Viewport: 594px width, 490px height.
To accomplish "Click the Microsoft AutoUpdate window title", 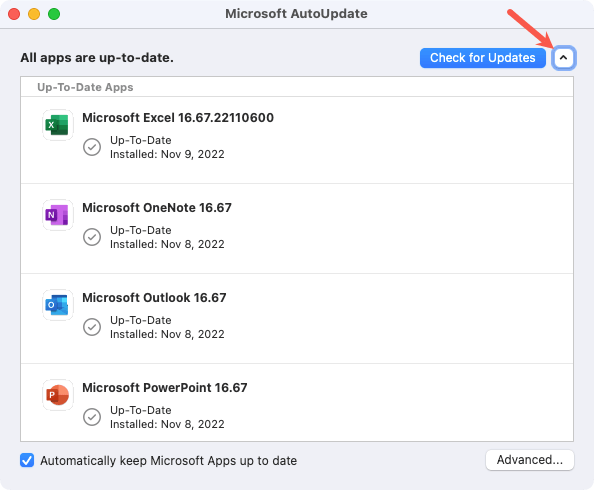I will (x=296, y=14).
